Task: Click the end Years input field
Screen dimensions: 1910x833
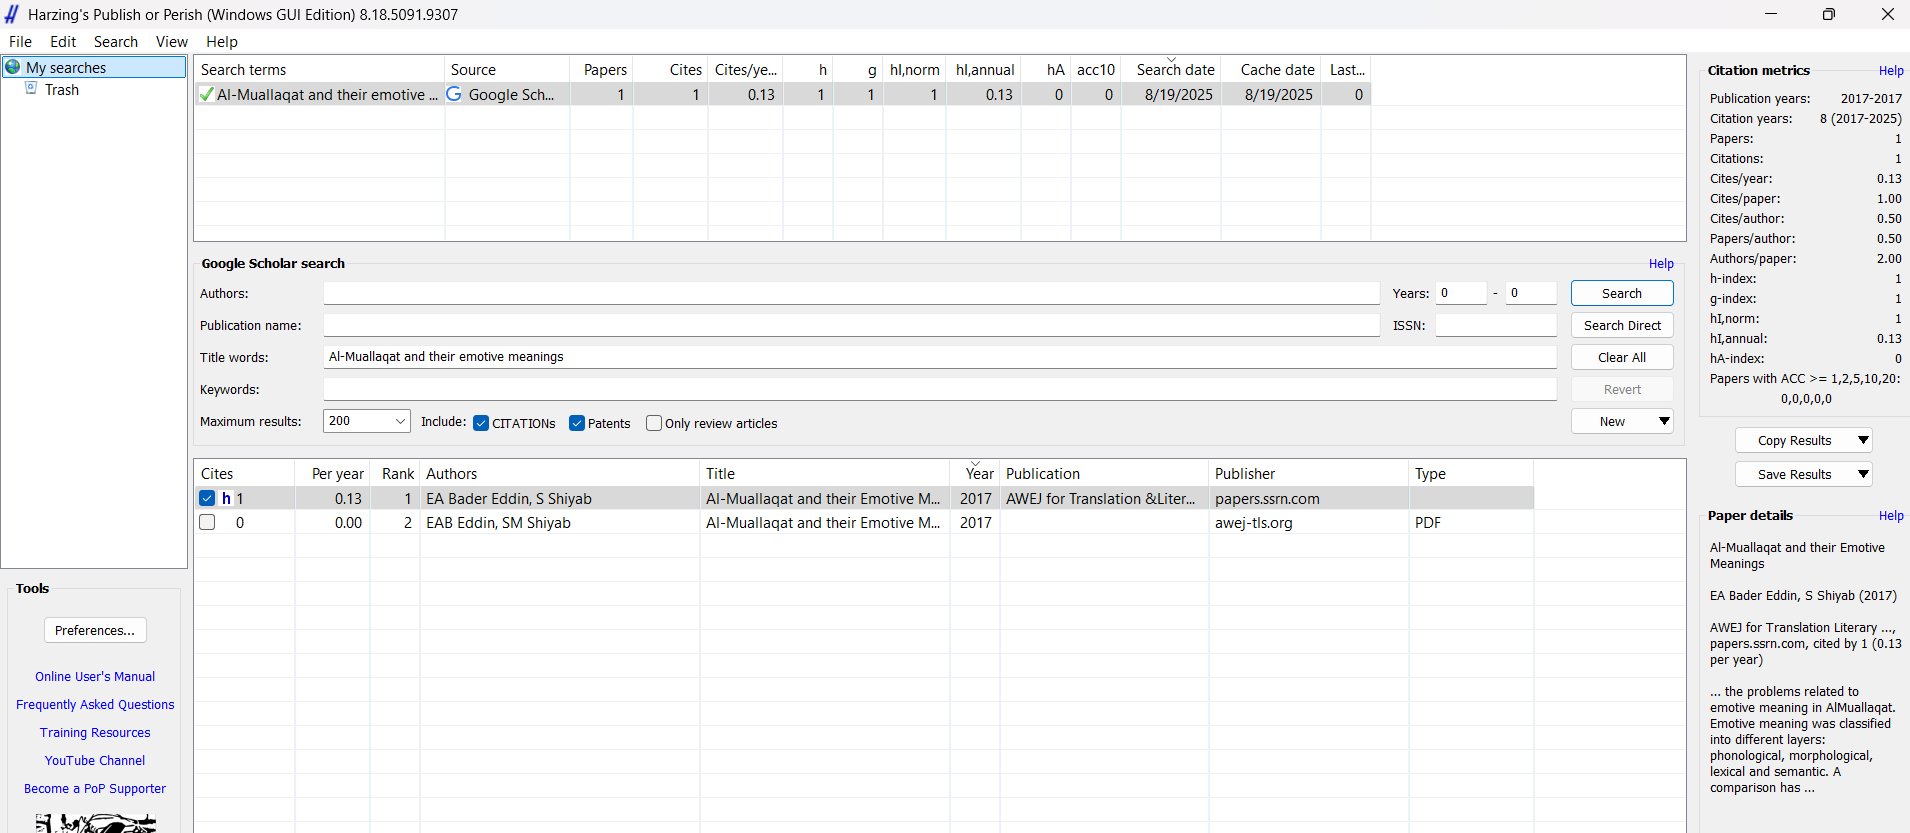Action: [x=1531, y=293]
